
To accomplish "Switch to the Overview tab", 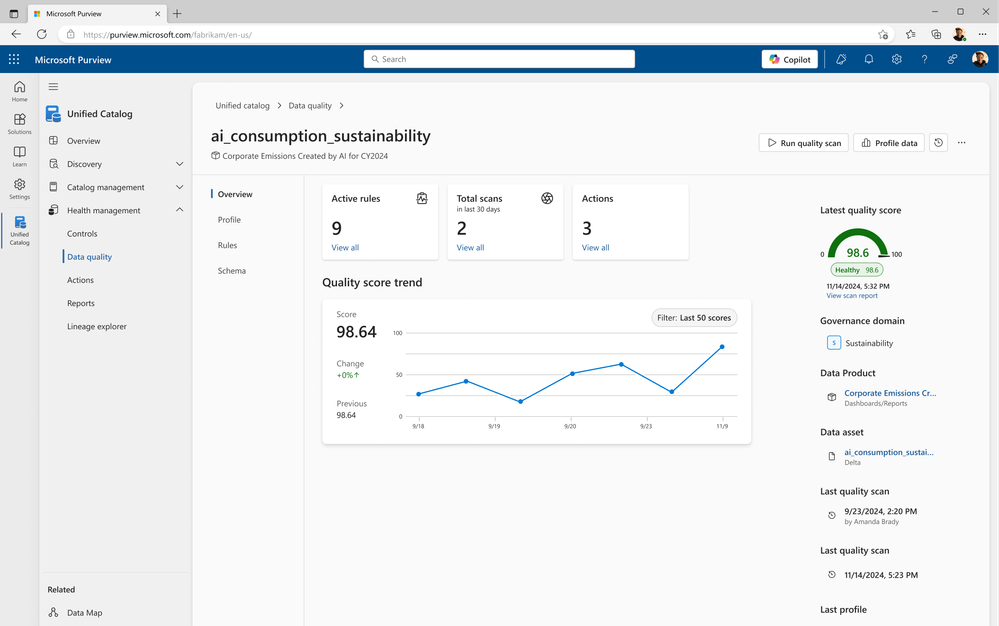I will [x=235, y=194].
